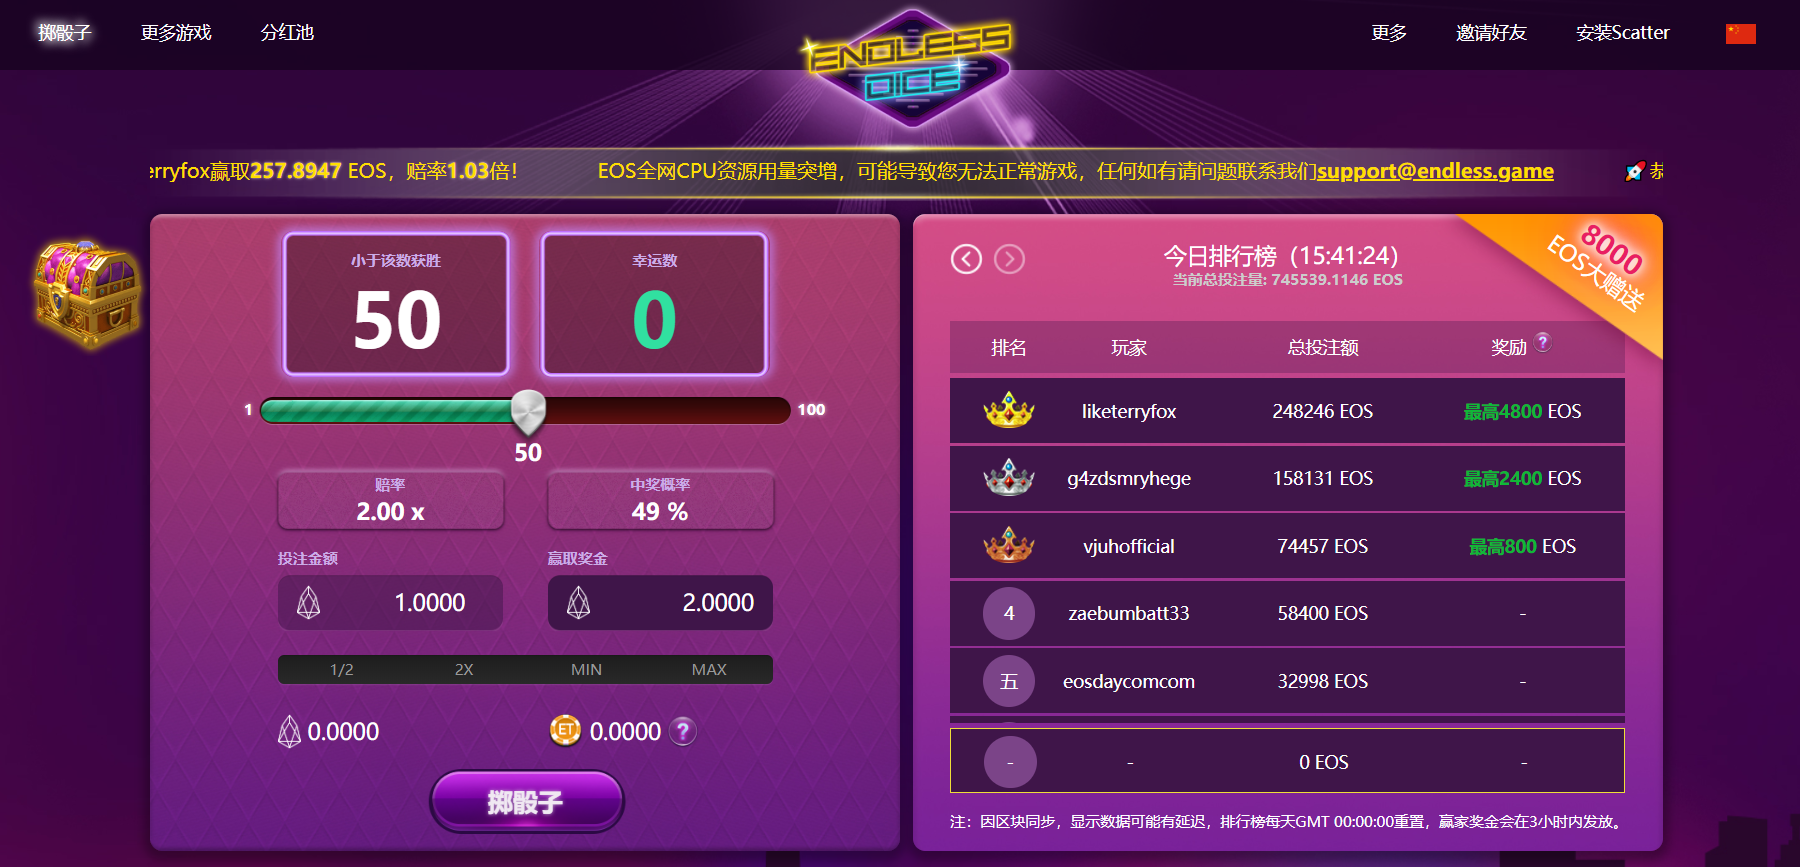Click the question mark beside 奖励 header
Viewport: 1800px width, 867px height.
coord(1543,342)
